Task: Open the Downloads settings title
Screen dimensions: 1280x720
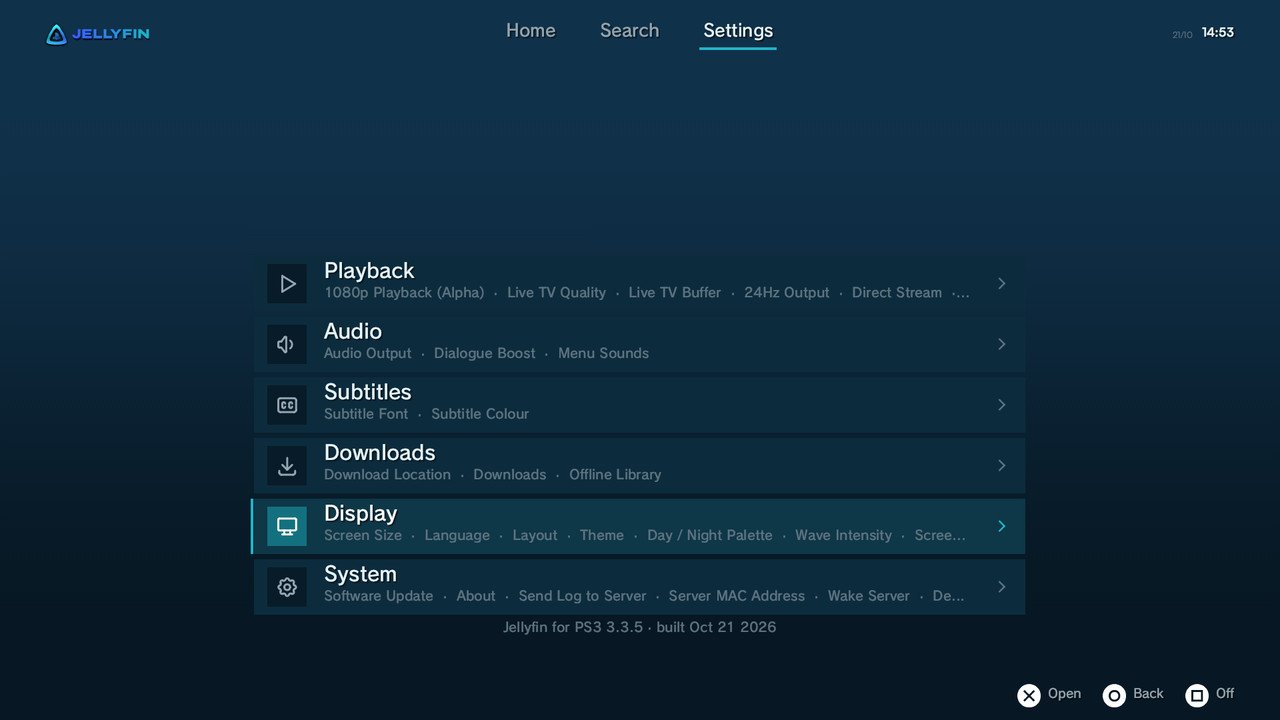Action: [380, 453]
